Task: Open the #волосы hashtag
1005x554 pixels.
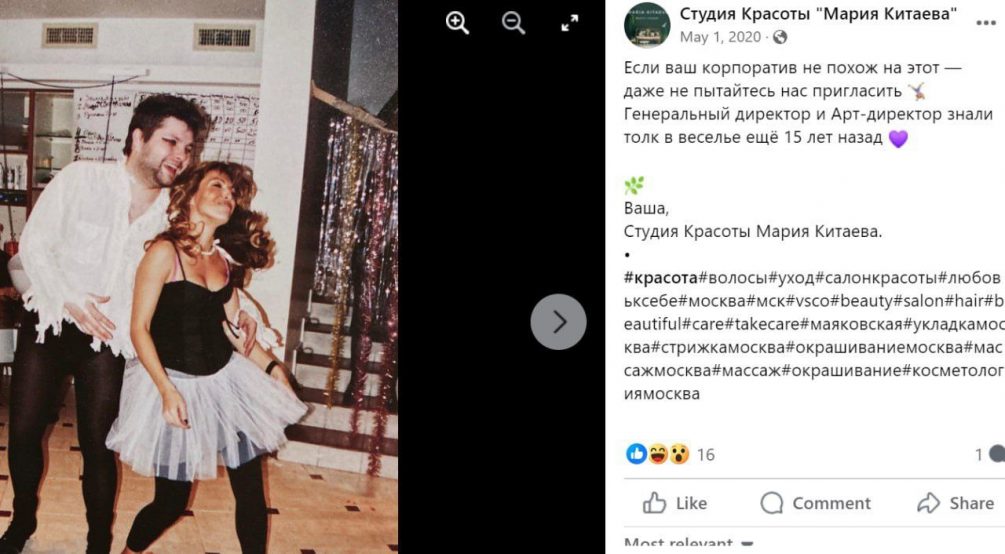Action: click(733, 278)
